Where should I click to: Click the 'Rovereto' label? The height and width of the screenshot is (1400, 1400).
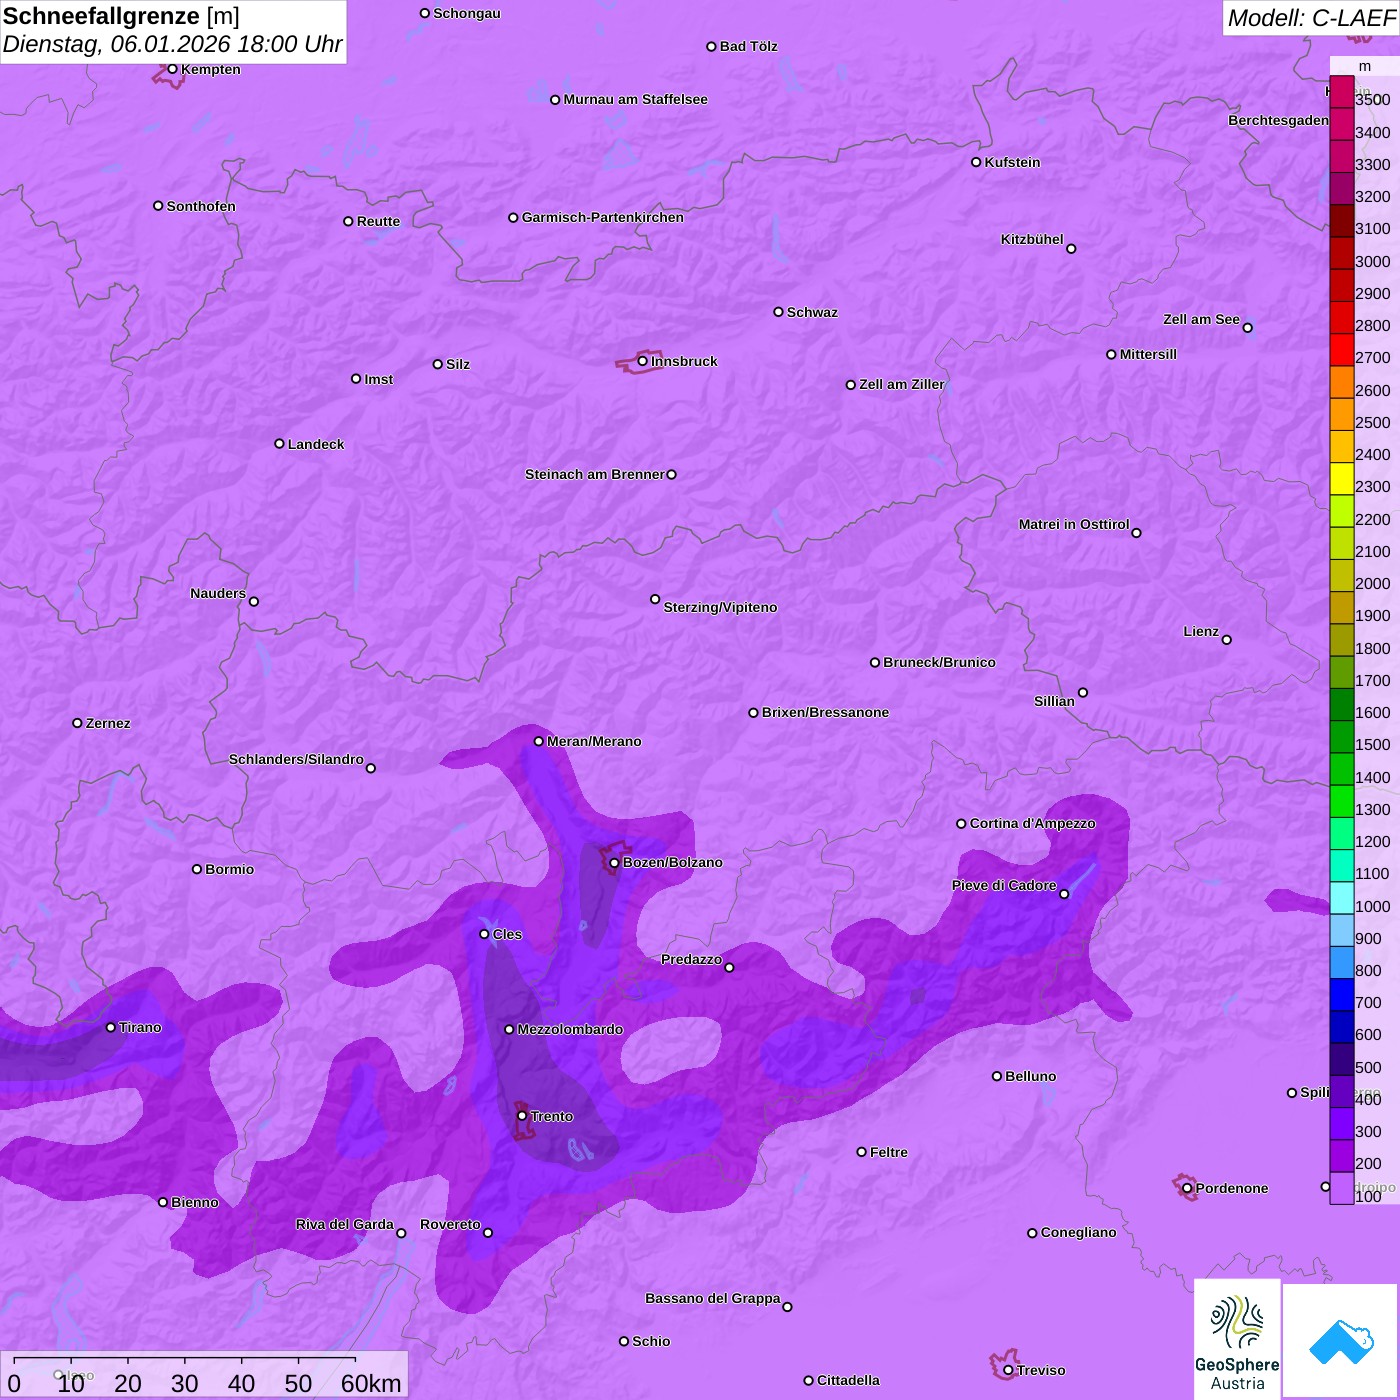450,1224
